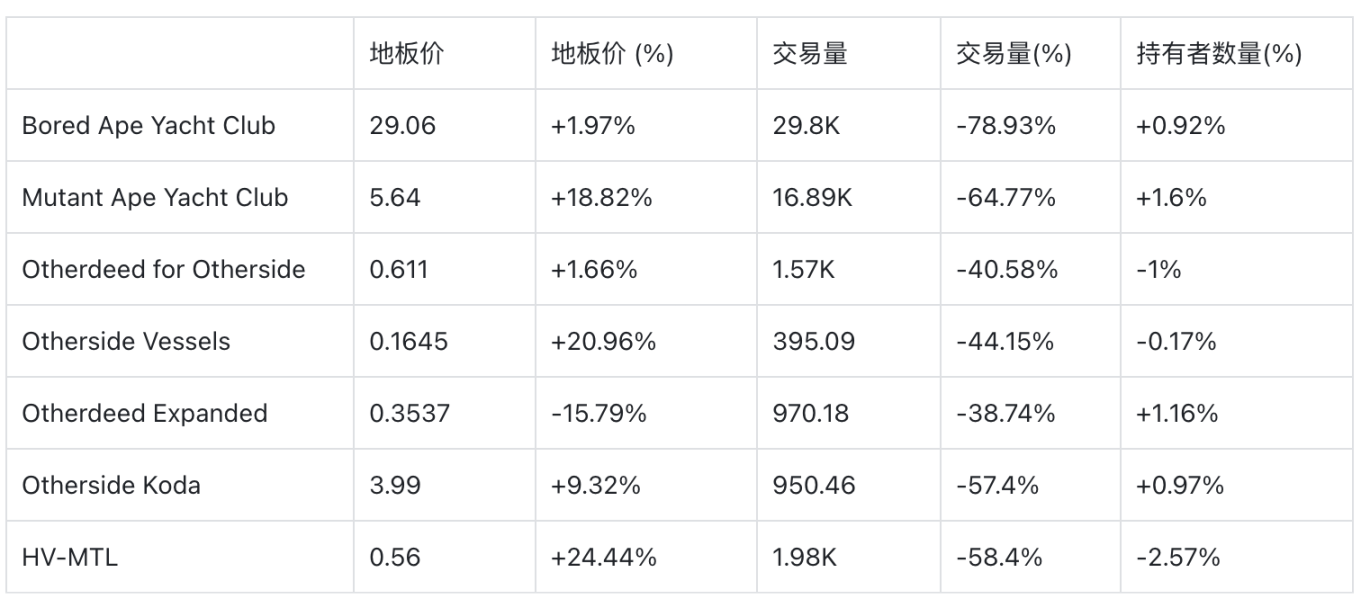
Task: Click the +18.82% floor price change
Action: [601, 198]
